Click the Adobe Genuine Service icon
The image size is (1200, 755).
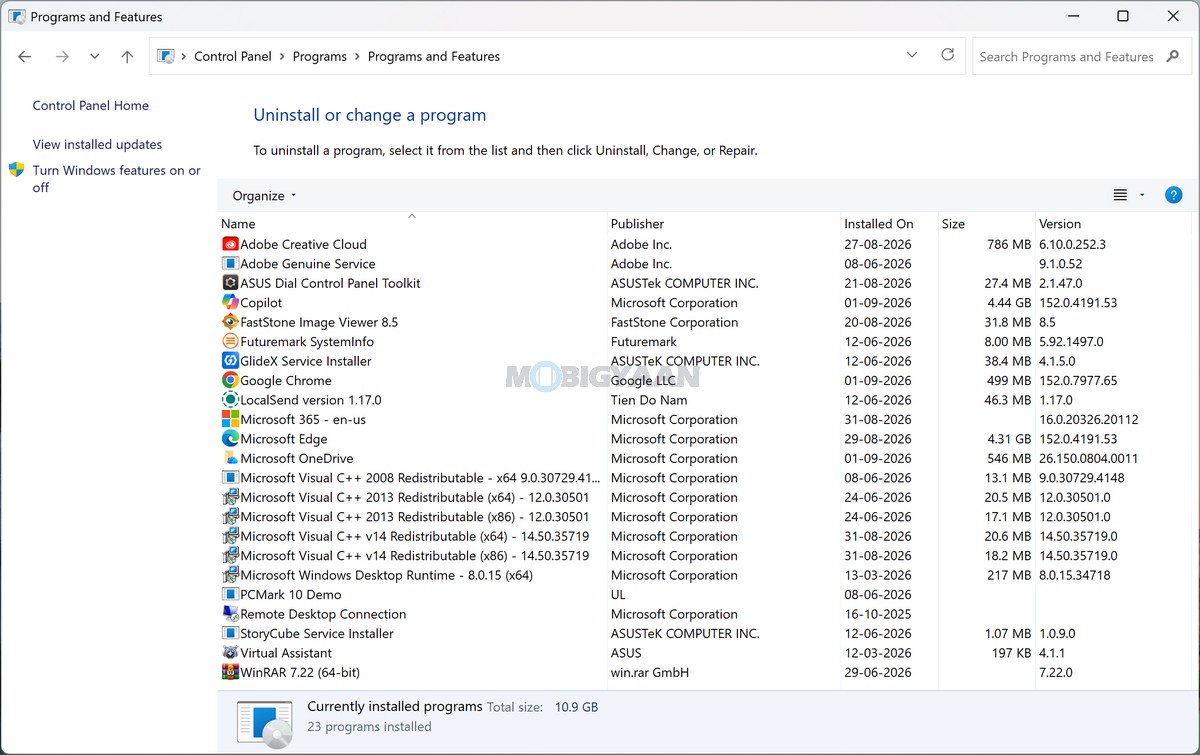tap(230, 264)
